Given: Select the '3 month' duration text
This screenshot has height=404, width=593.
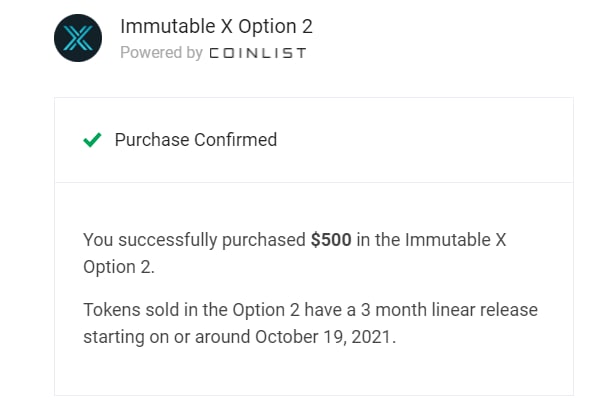Looking at the screenshot, I should [x=394, y=310].
